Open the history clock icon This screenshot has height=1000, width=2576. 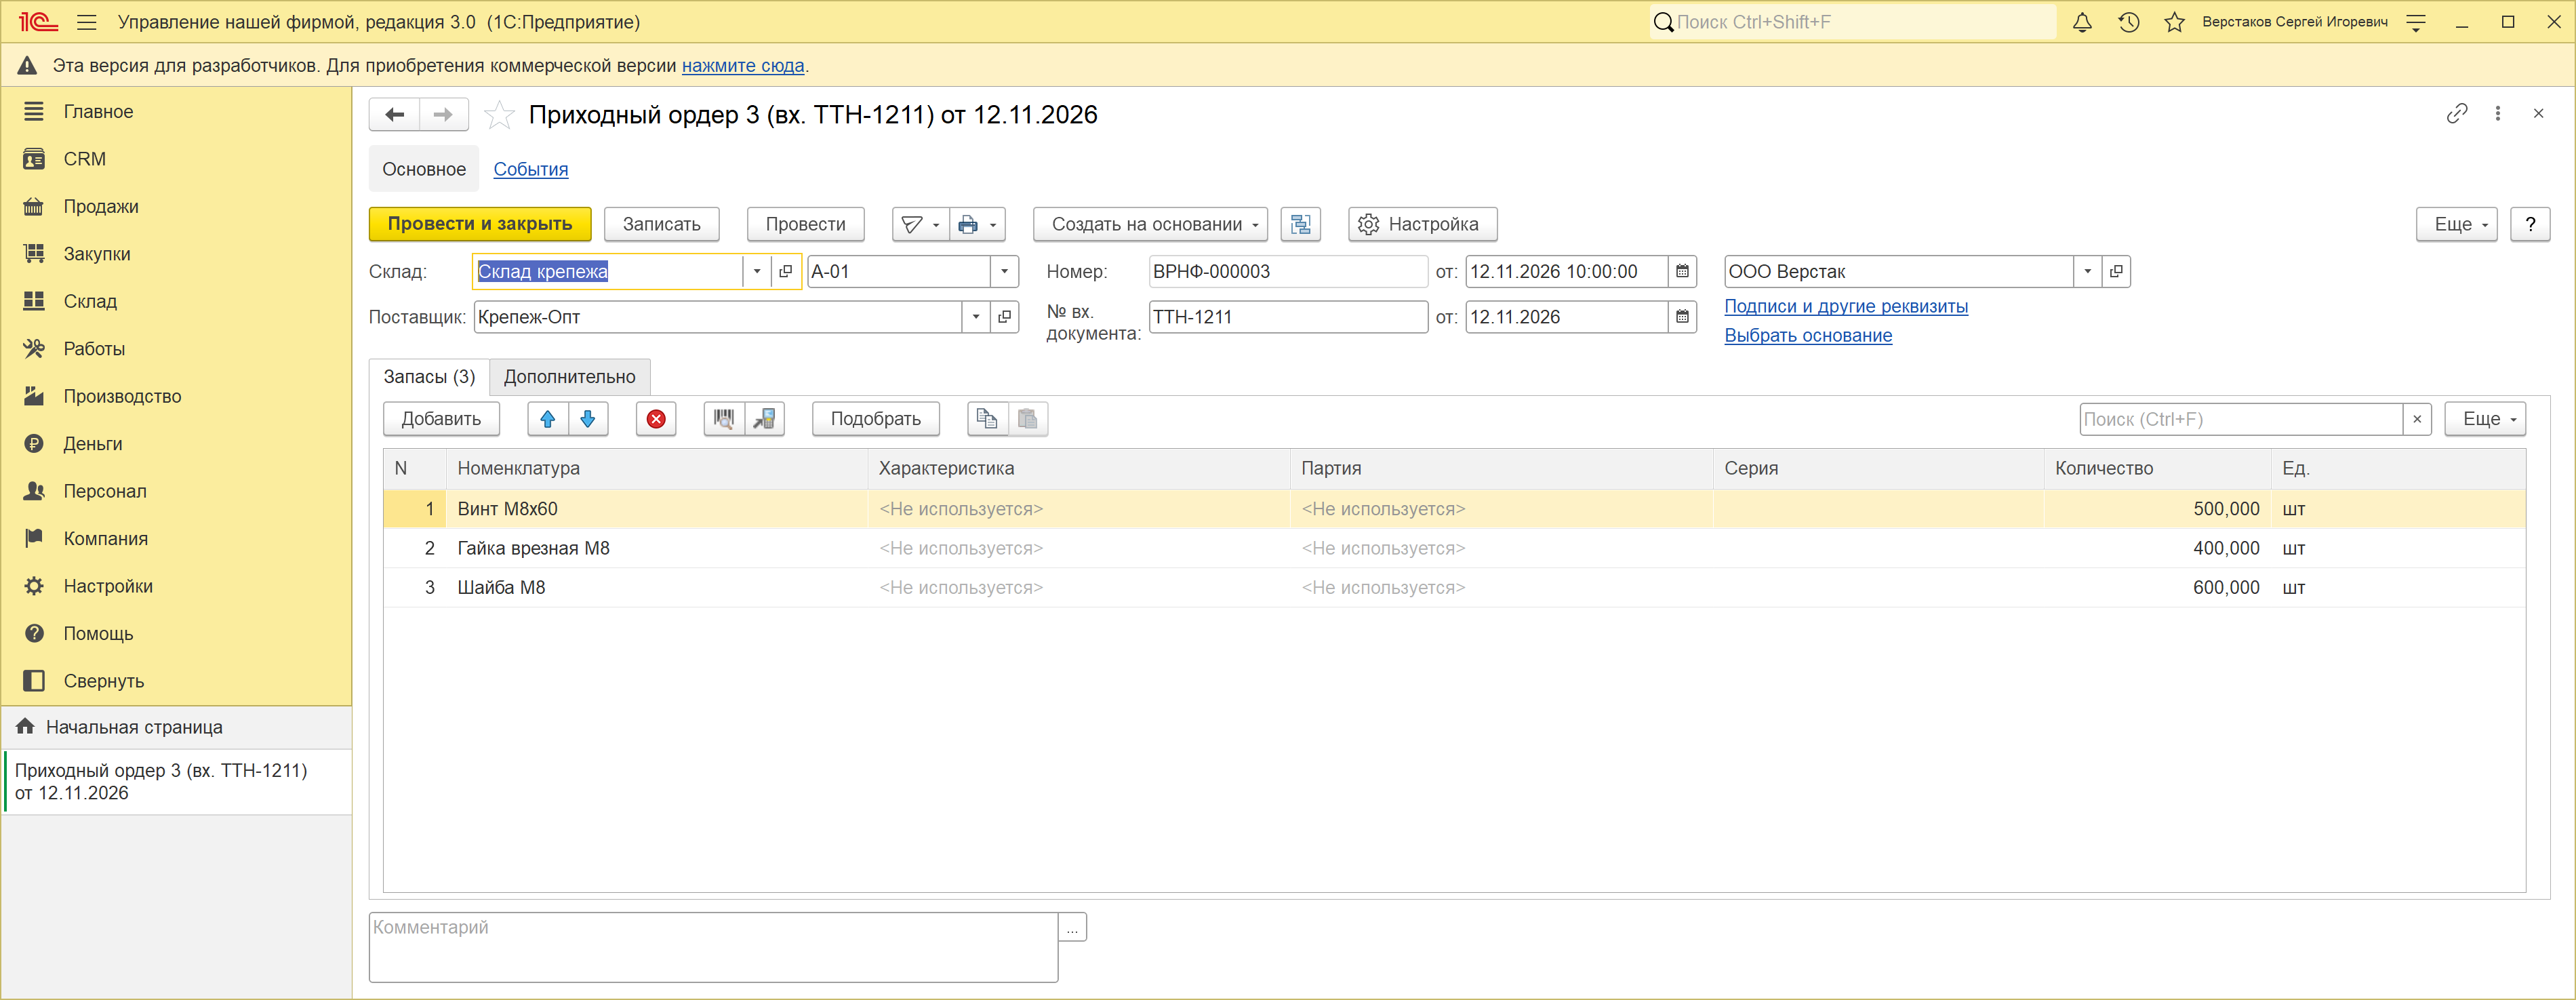(2128, 22)
